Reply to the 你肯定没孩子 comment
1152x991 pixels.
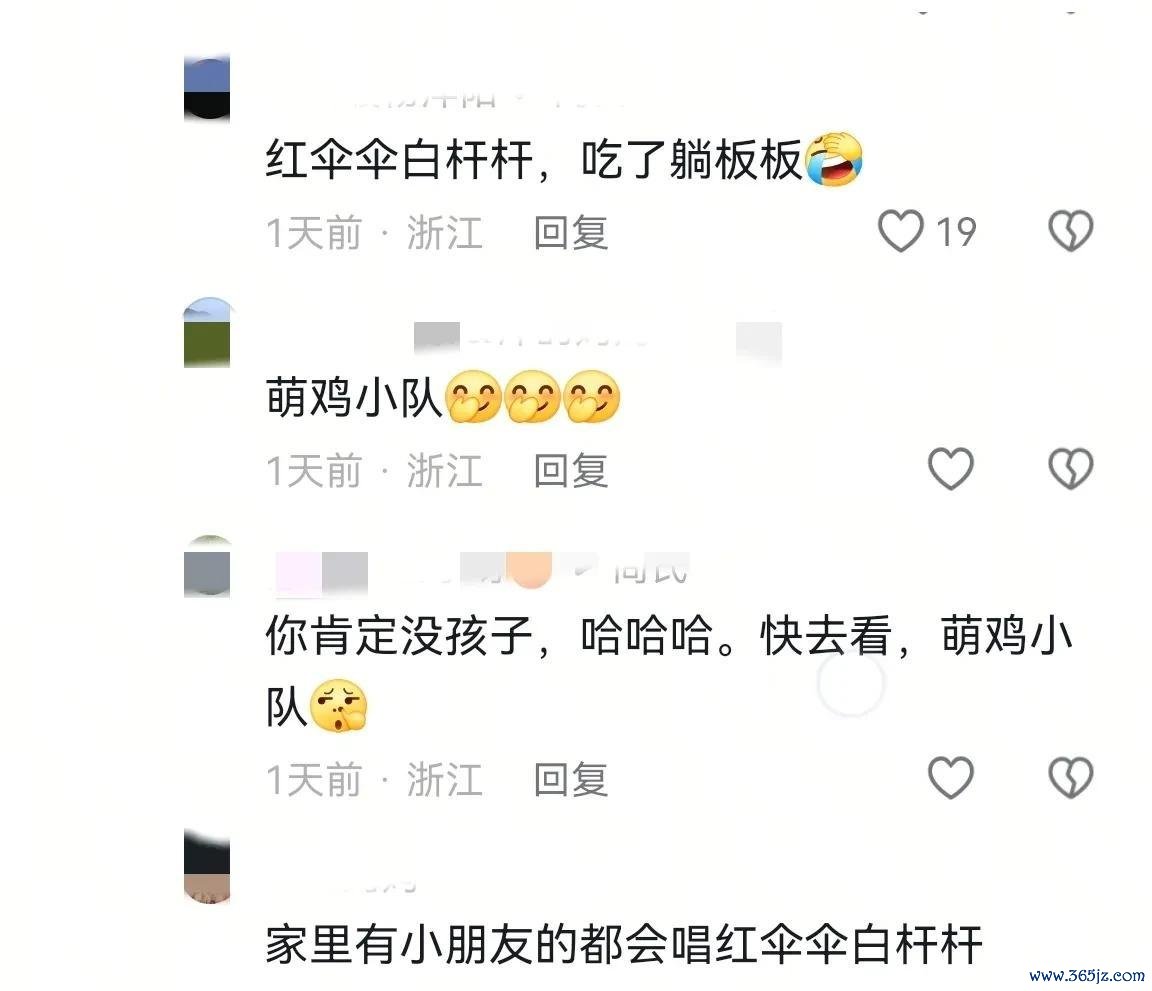coord(571,780)
